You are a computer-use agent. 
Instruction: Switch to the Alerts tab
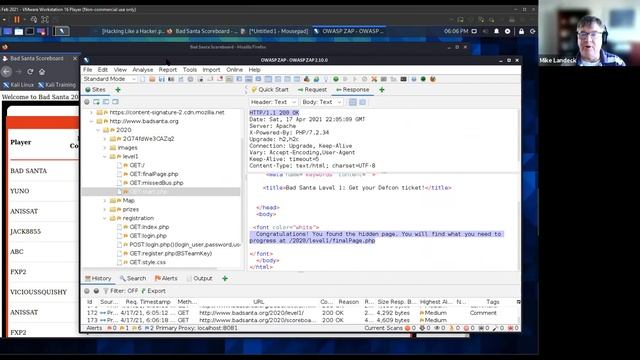166,278
